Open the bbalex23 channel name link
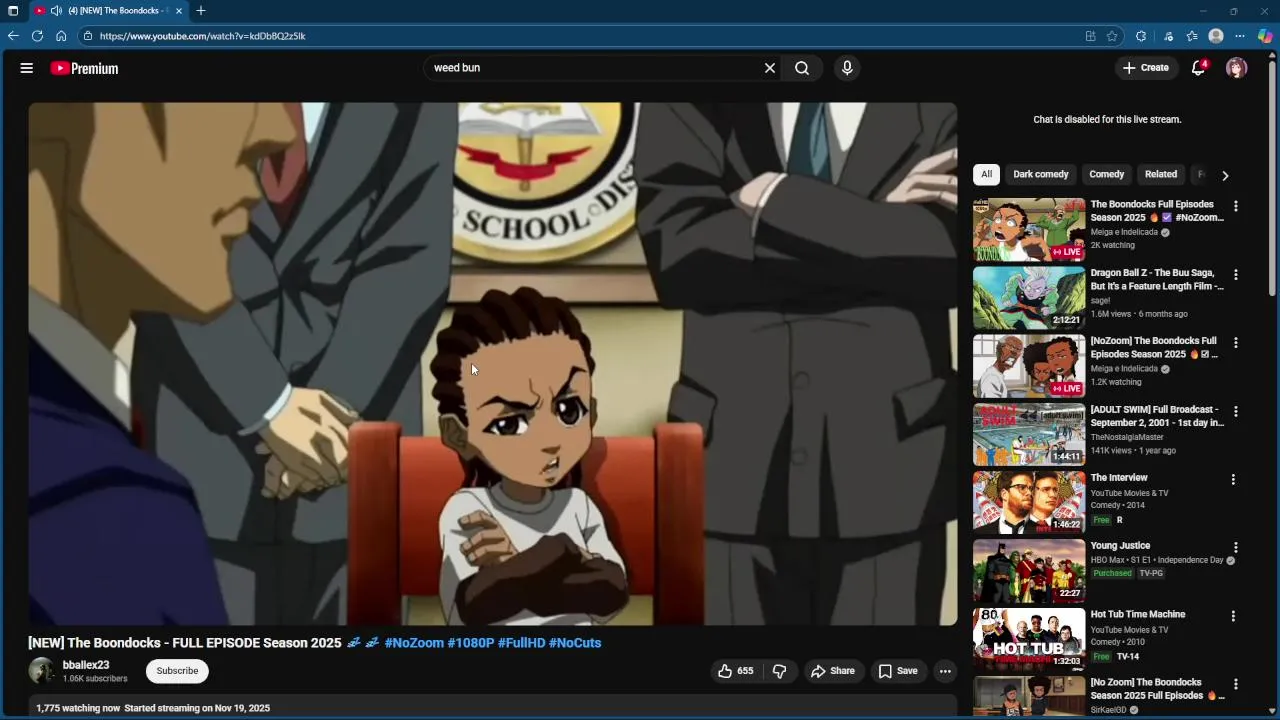 point(86,665)
